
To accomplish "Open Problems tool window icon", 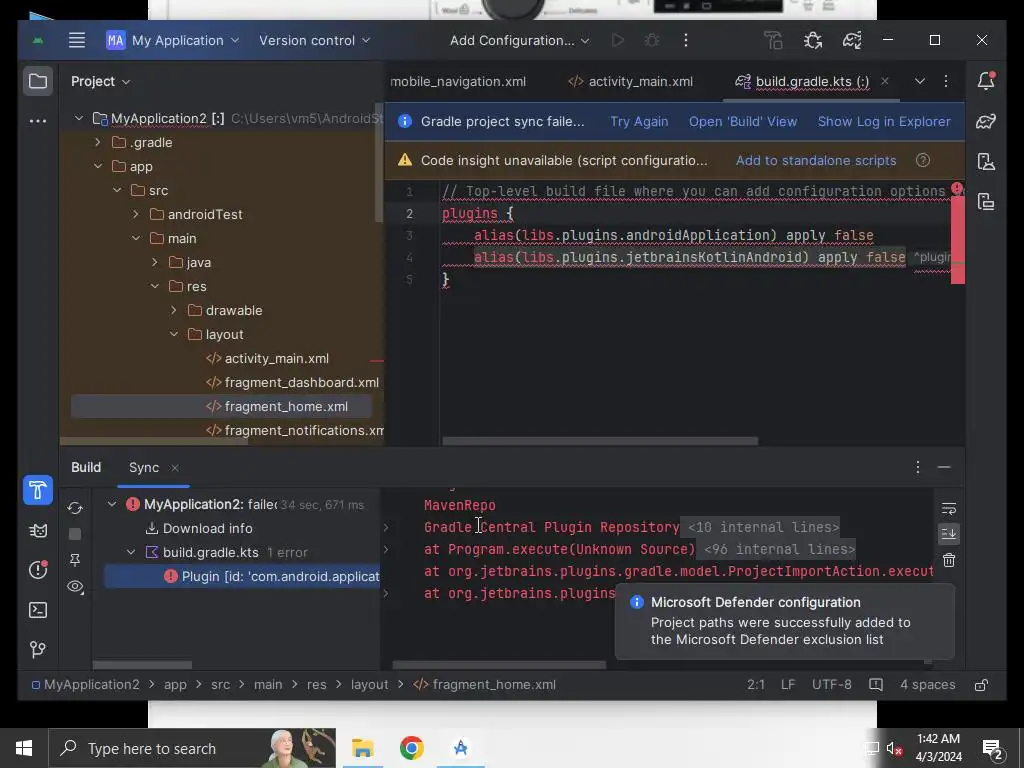I will [x=38, y=569].
